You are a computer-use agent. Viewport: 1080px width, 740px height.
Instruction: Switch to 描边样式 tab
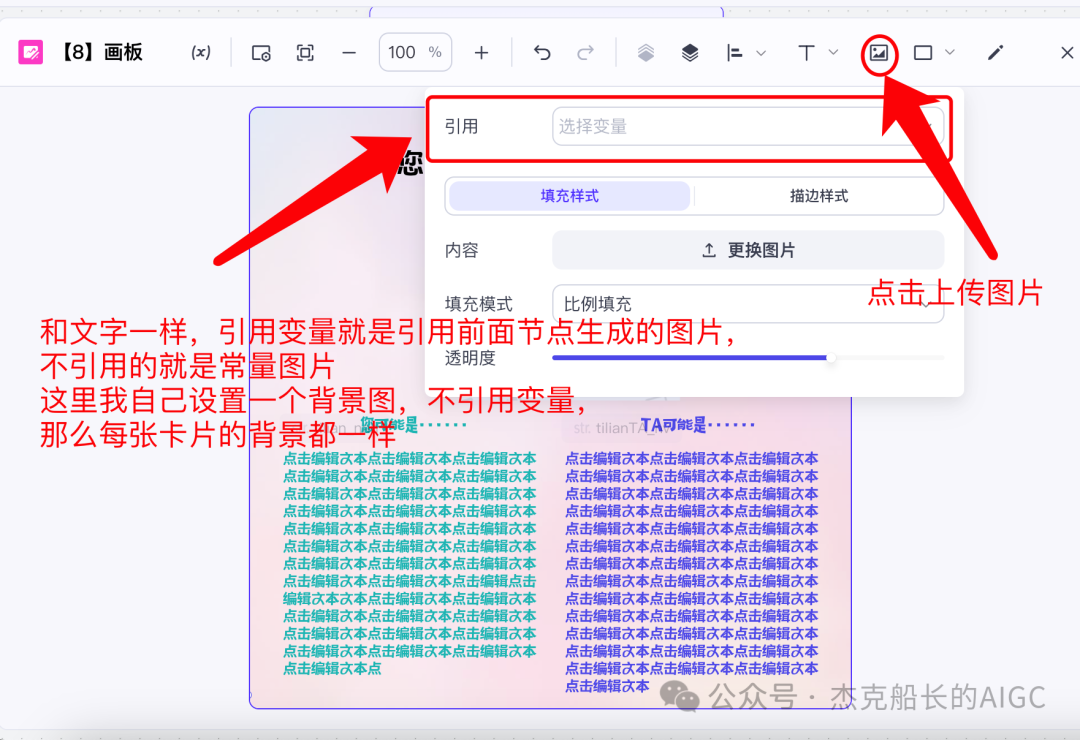click(x=819, y=196)
